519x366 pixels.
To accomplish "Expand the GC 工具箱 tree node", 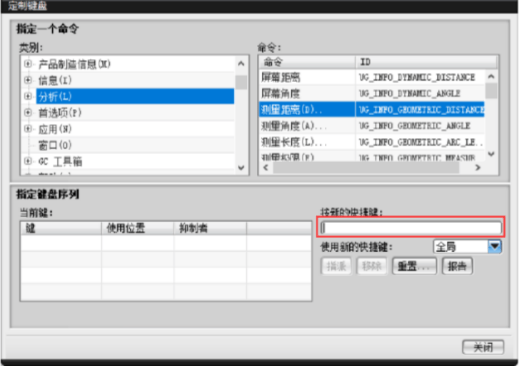I will tap(28, 161).
